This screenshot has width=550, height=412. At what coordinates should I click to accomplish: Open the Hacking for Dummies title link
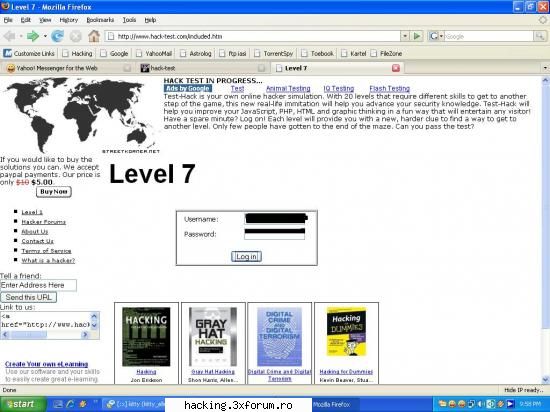point(346,372)
